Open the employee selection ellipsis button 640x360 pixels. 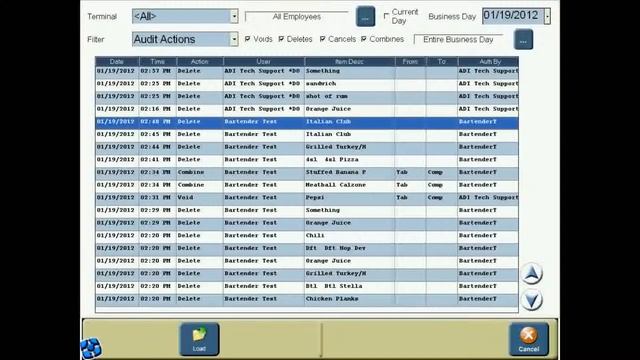365,17
